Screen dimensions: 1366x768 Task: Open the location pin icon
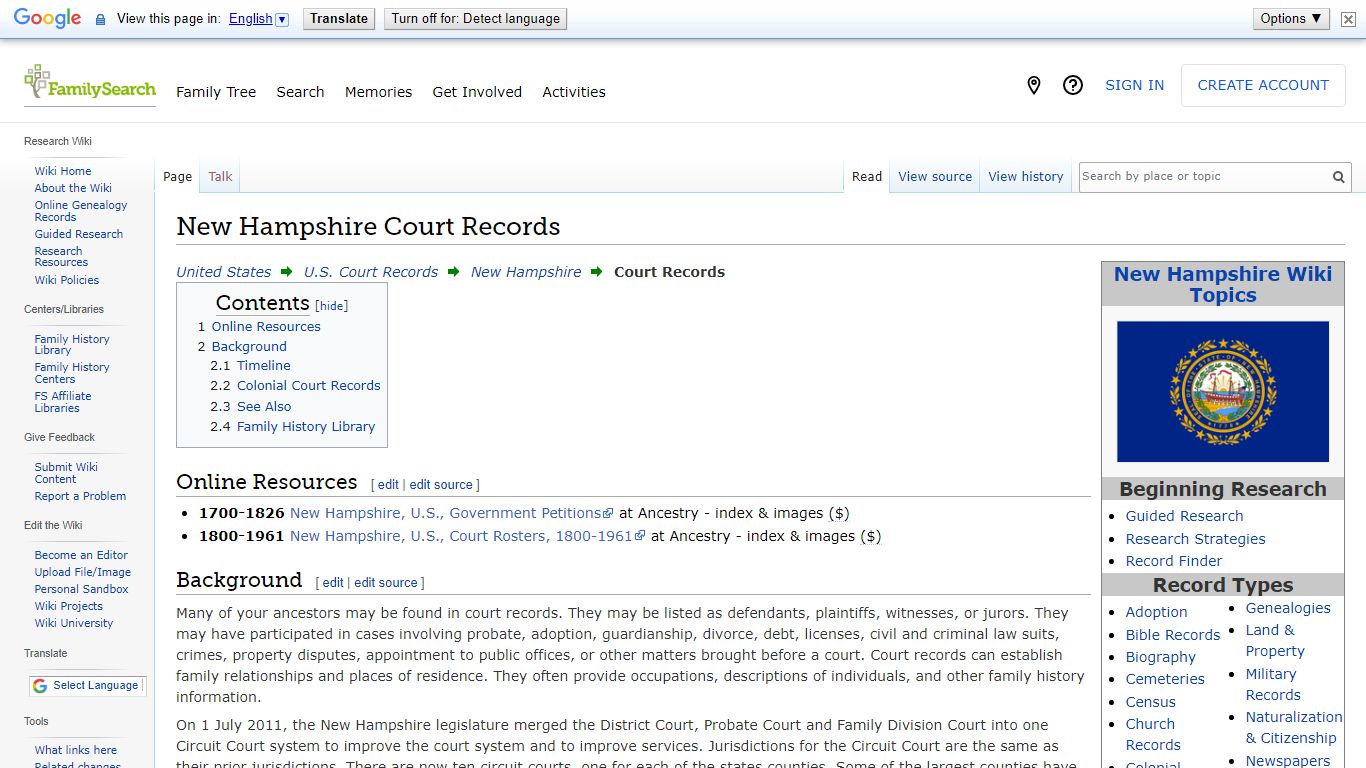click(1034, 86)
